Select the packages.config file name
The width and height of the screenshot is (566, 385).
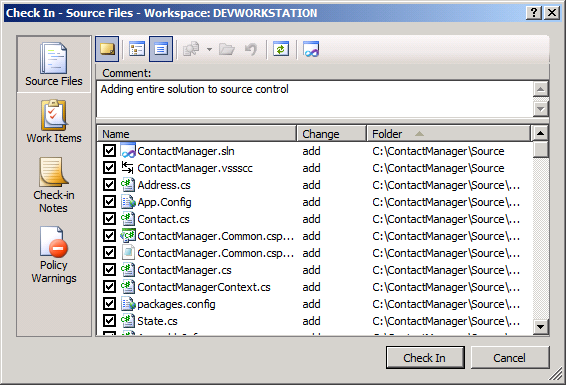[176, 303]
